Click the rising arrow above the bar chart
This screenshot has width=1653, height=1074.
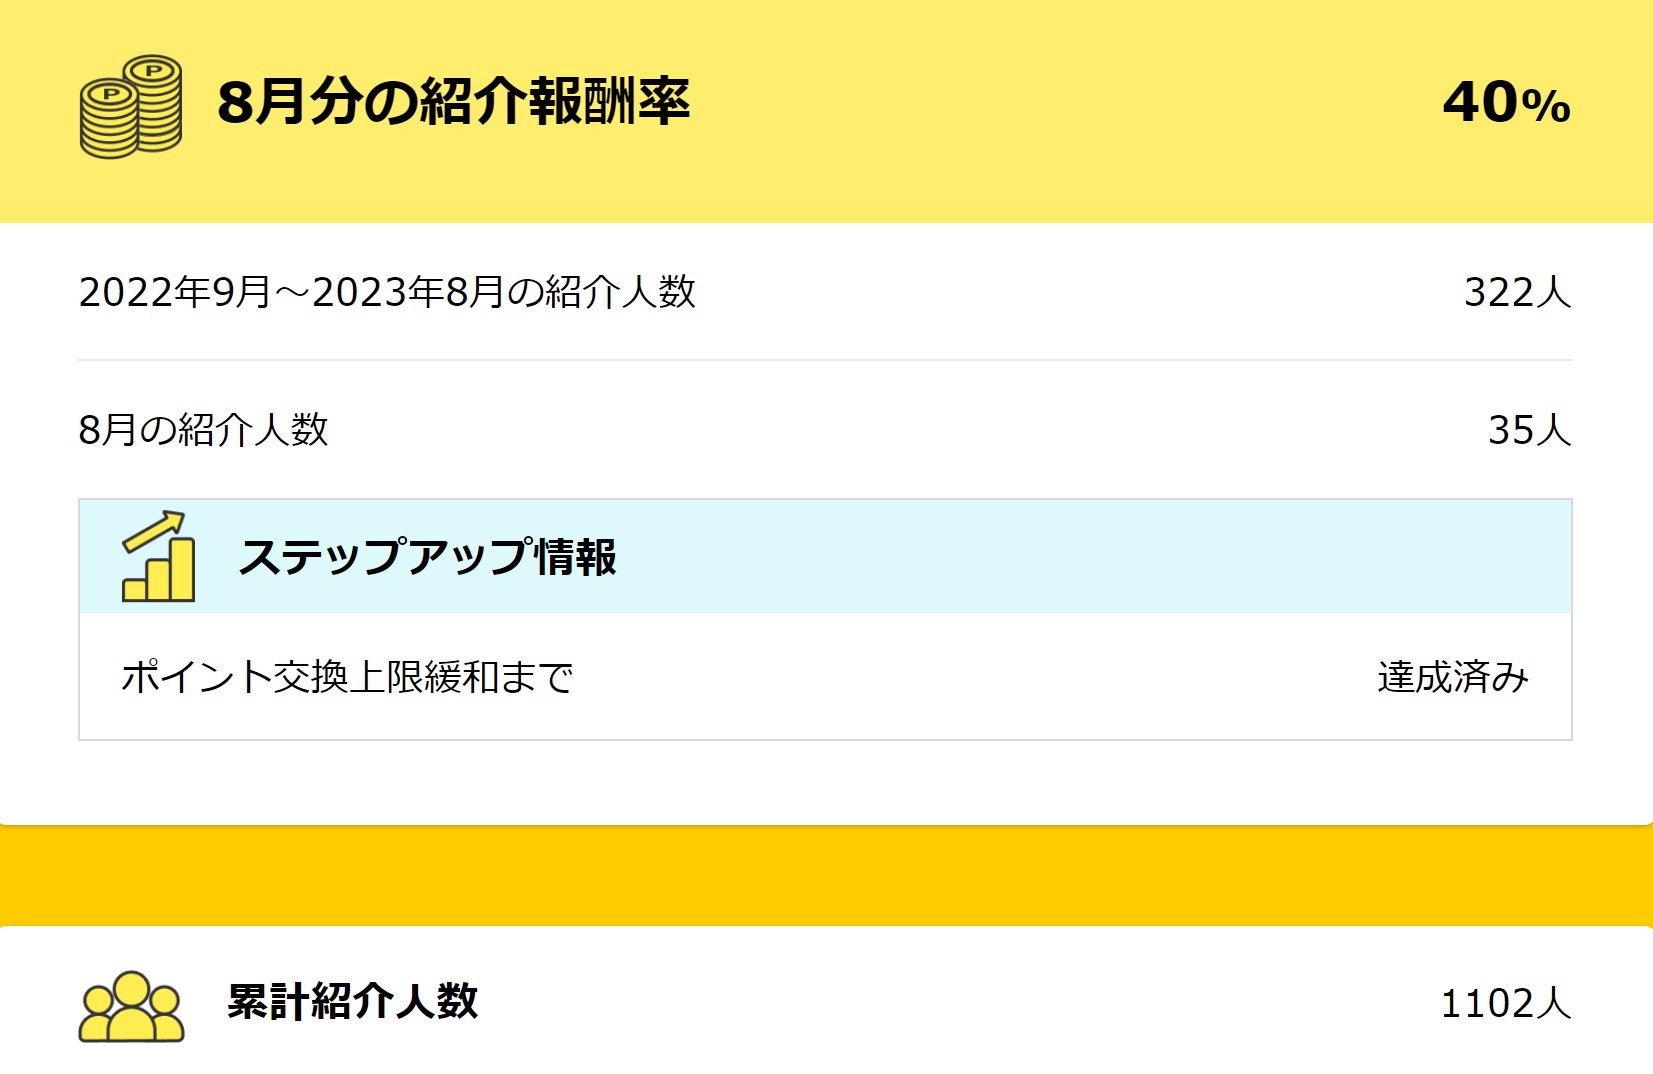pyautogui.click(x=155, y=530)
